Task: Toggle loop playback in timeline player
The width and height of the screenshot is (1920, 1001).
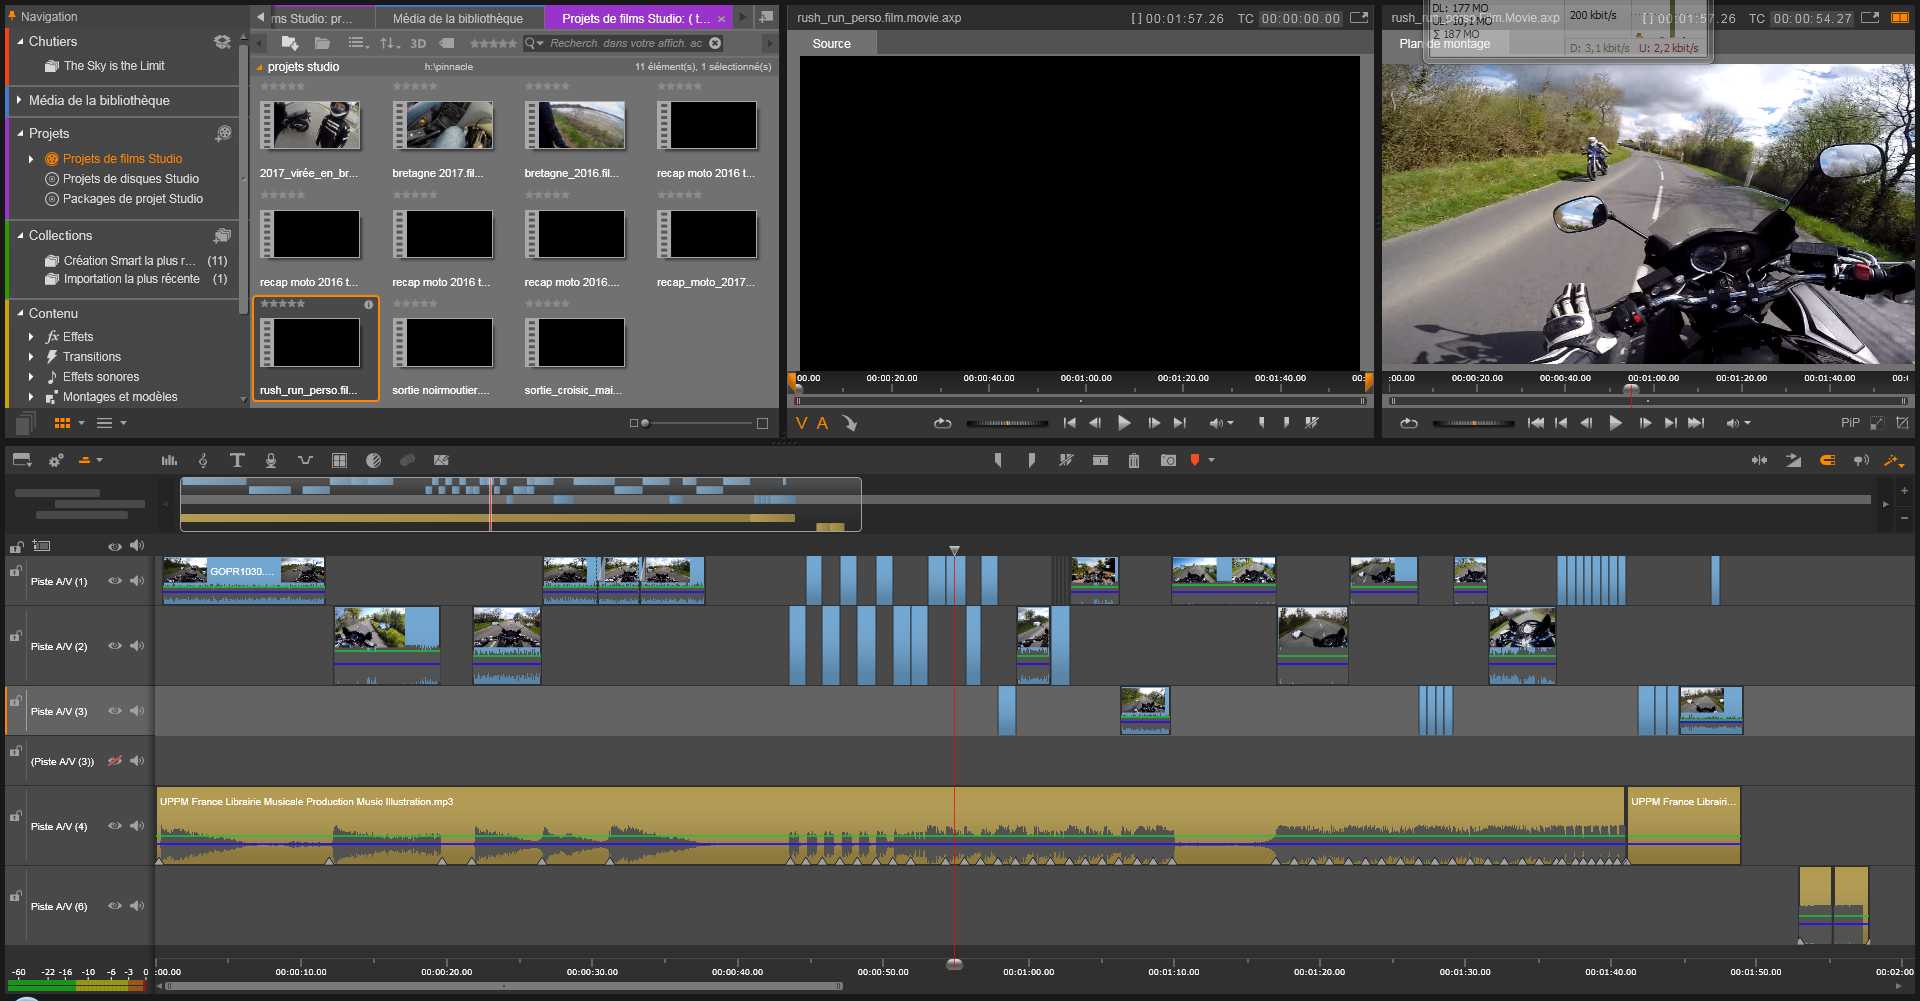Action: coord(1409,423)
